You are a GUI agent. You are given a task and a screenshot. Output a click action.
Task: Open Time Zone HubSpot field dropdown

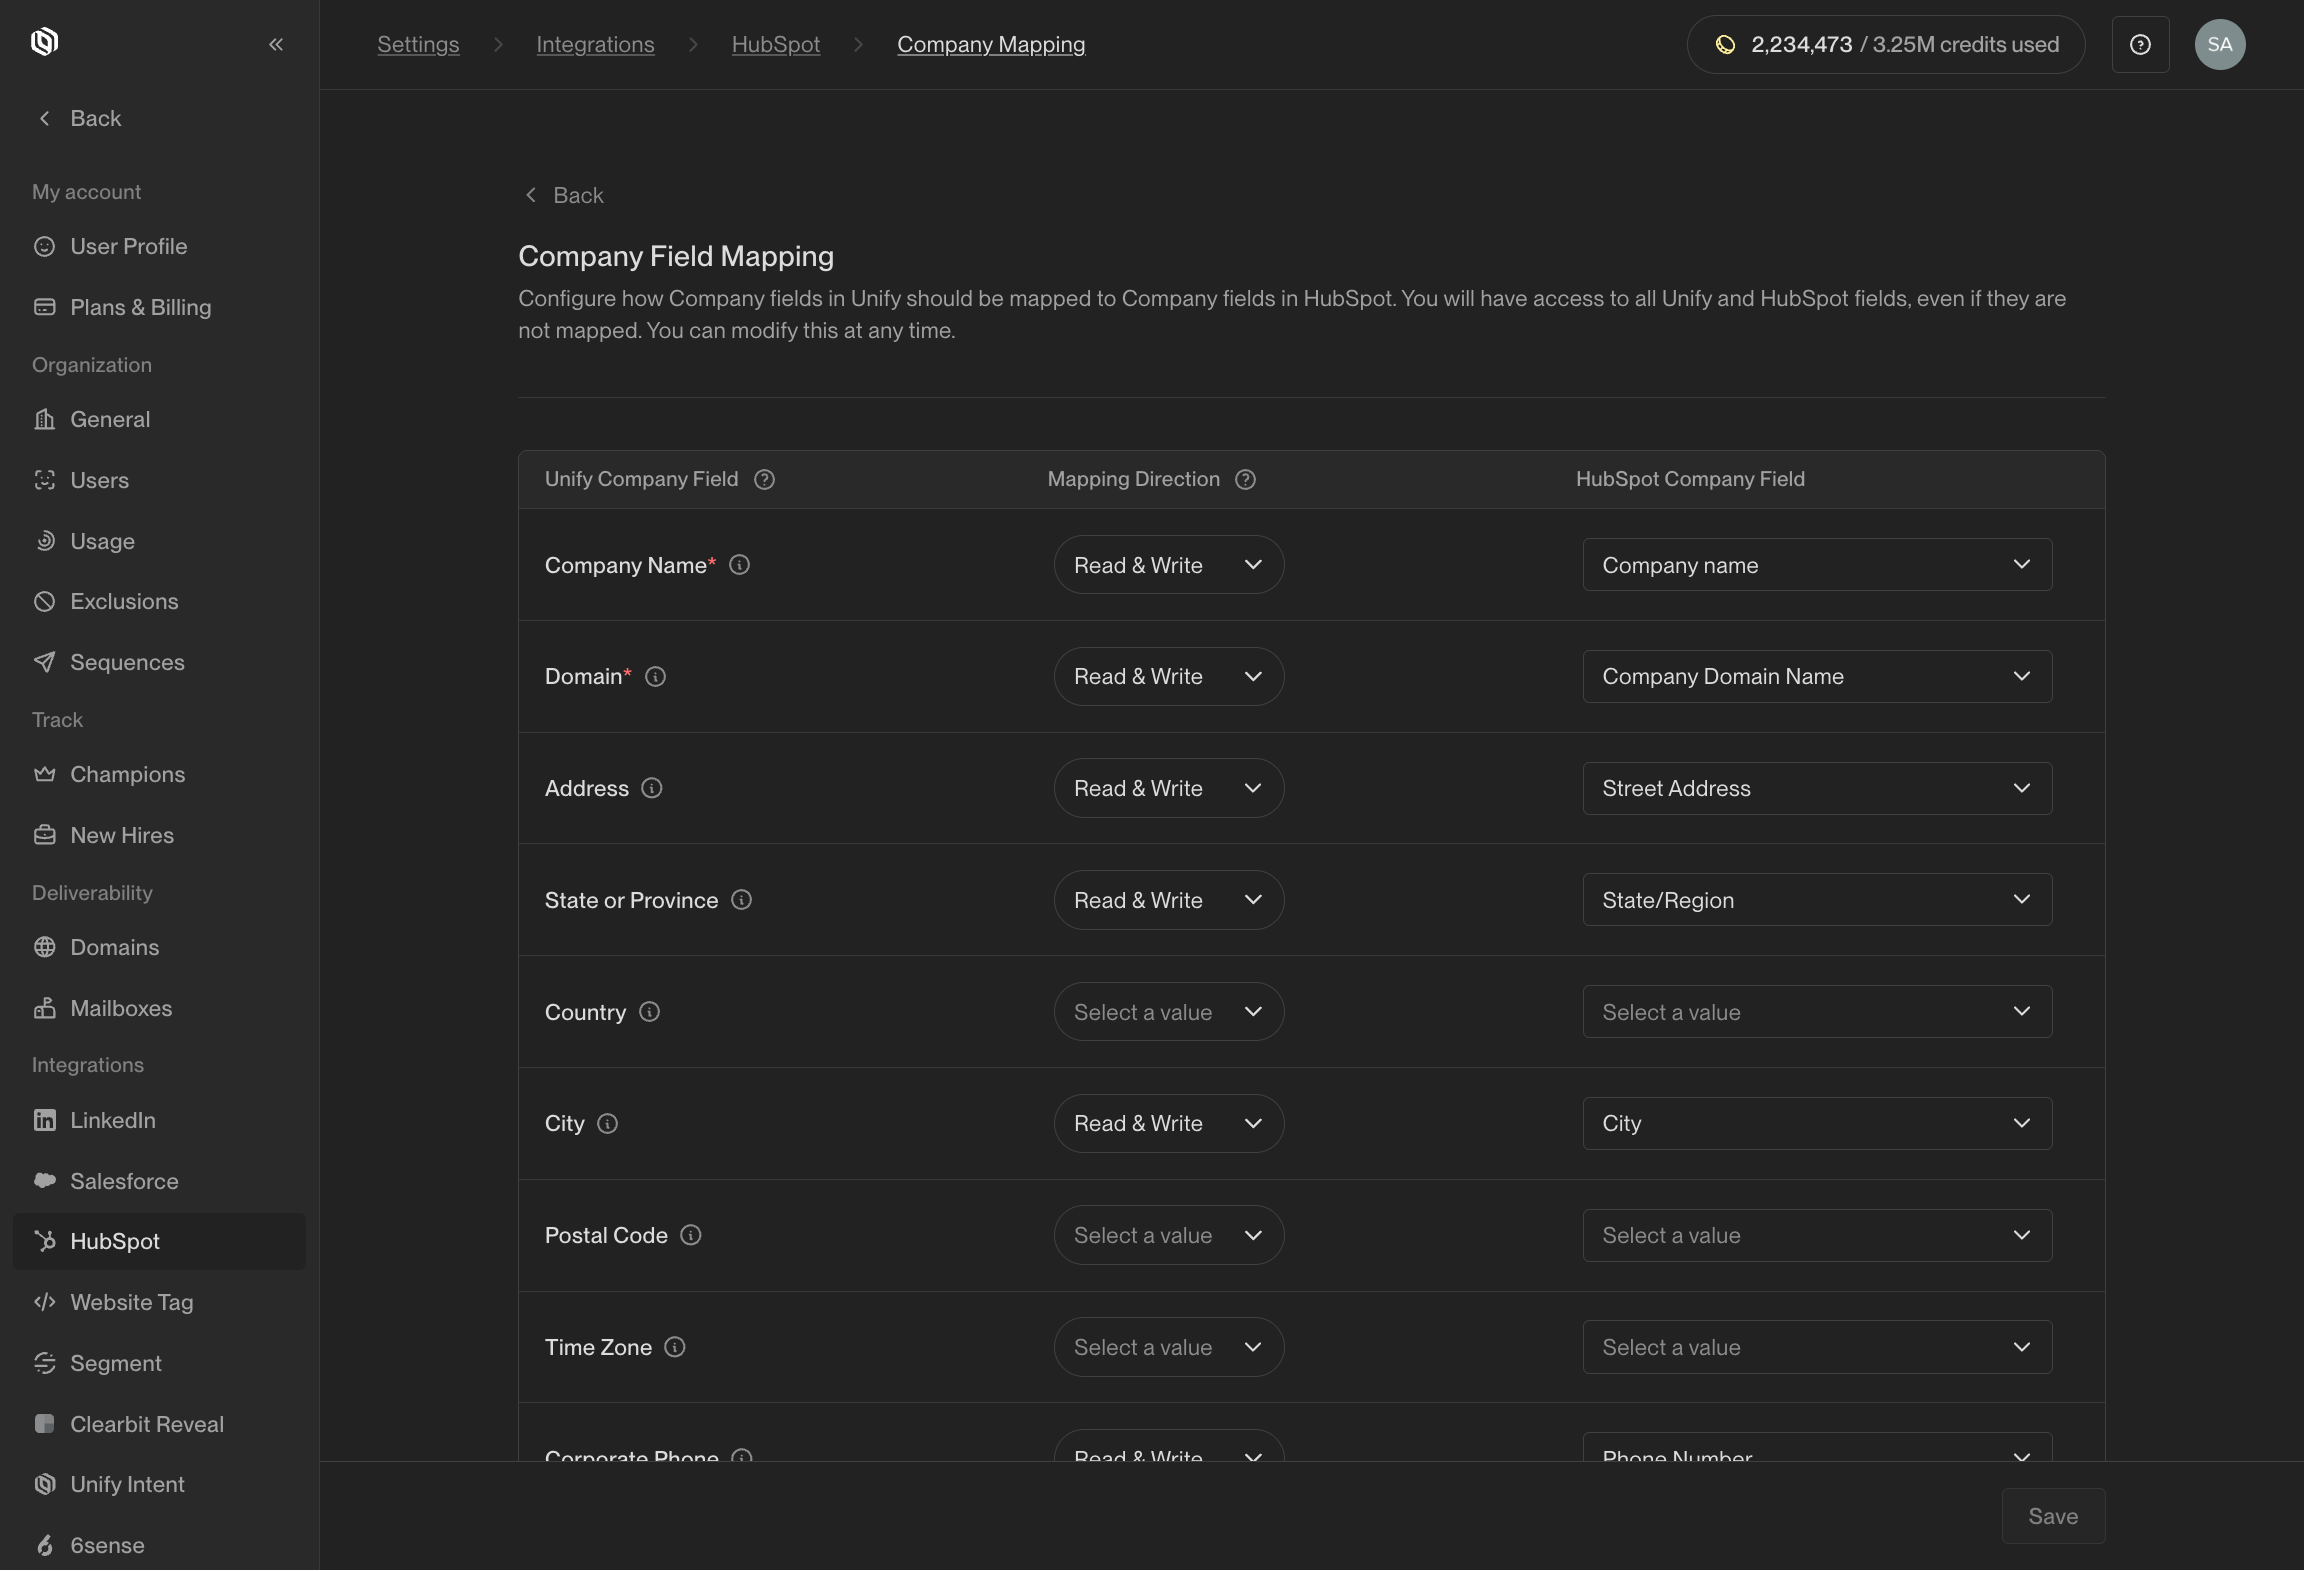1816,1347
